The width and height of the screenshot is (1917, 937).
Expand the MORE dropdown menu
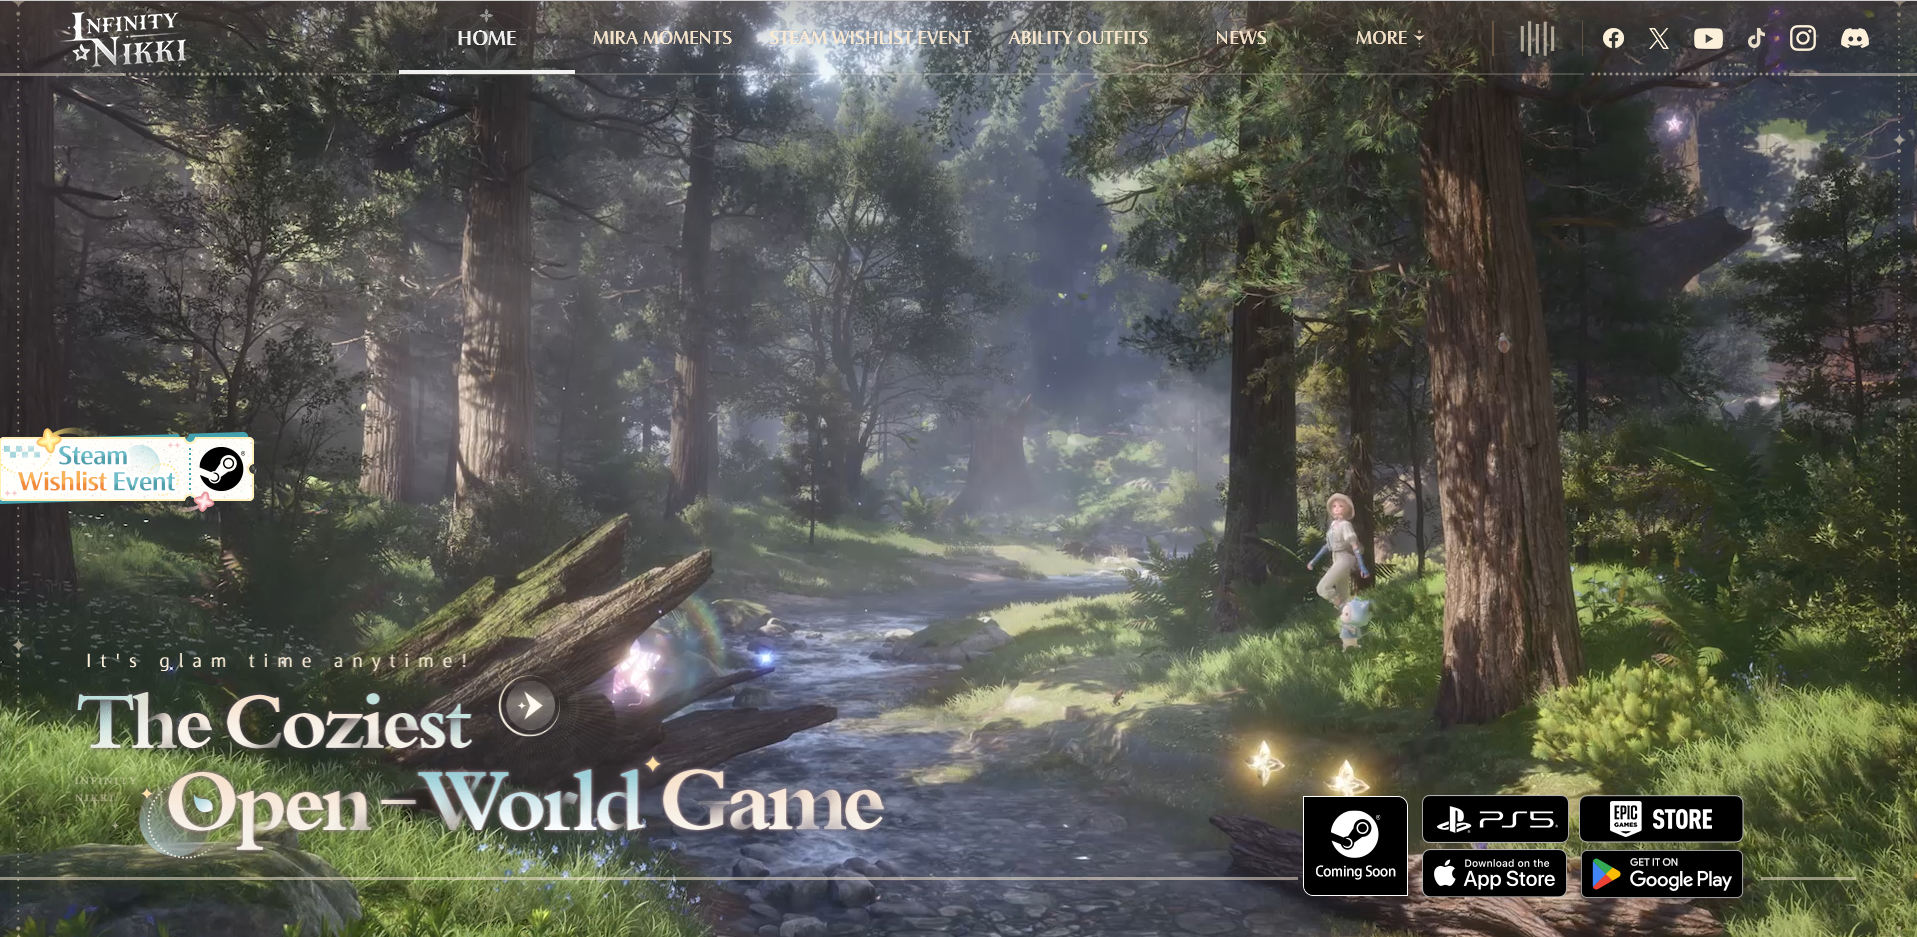click(x=1389, y=38)
